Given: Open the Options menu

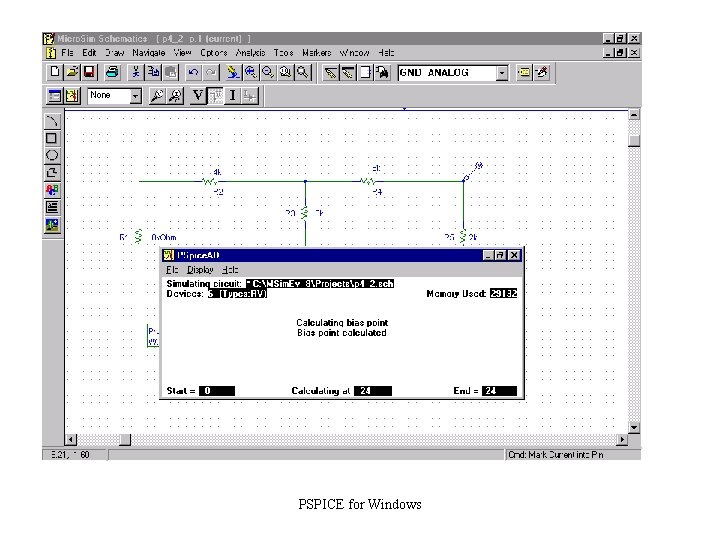Looking at the screenshot, I should click(x=214, y=52).
